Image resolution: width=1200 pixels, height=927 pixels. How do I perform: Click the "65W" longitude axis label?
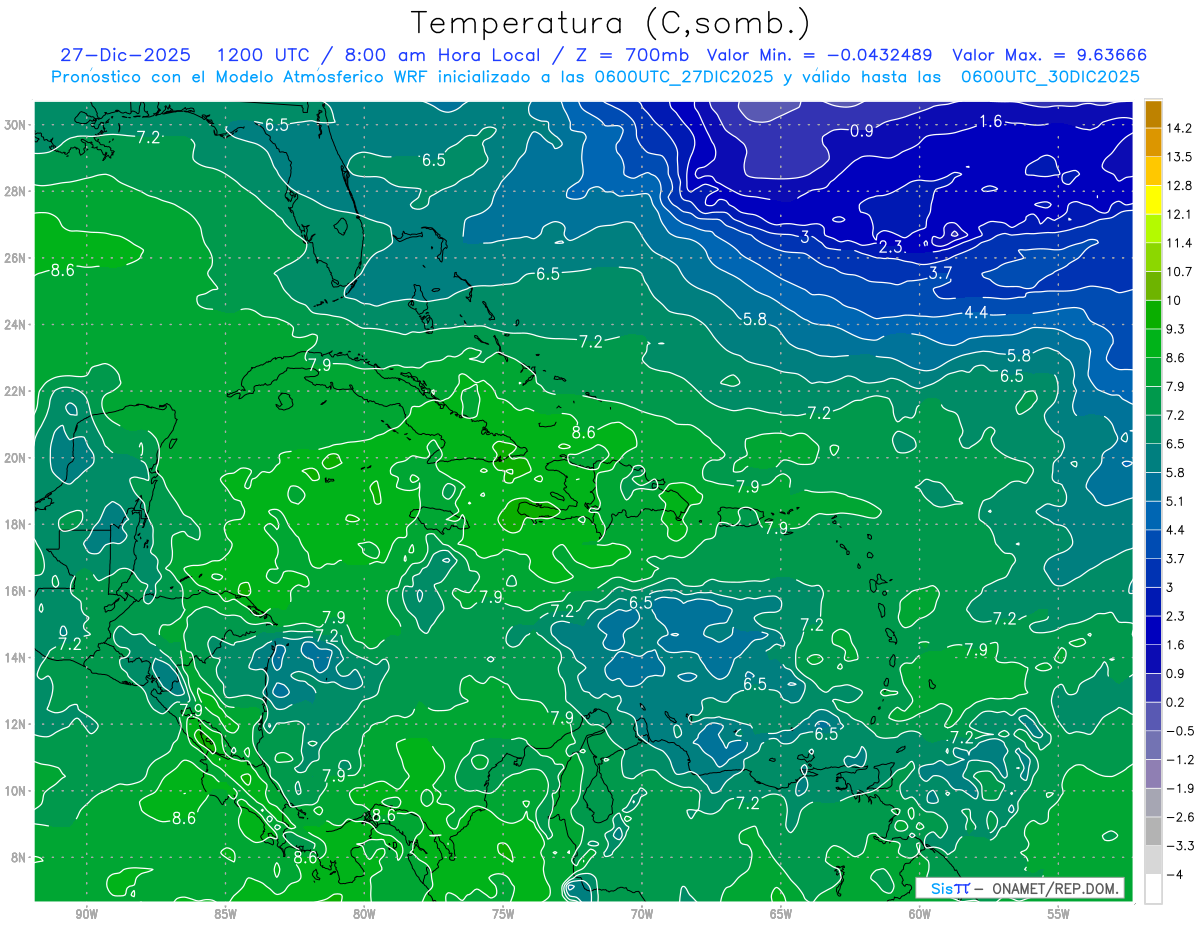click(x=781, y=914)
